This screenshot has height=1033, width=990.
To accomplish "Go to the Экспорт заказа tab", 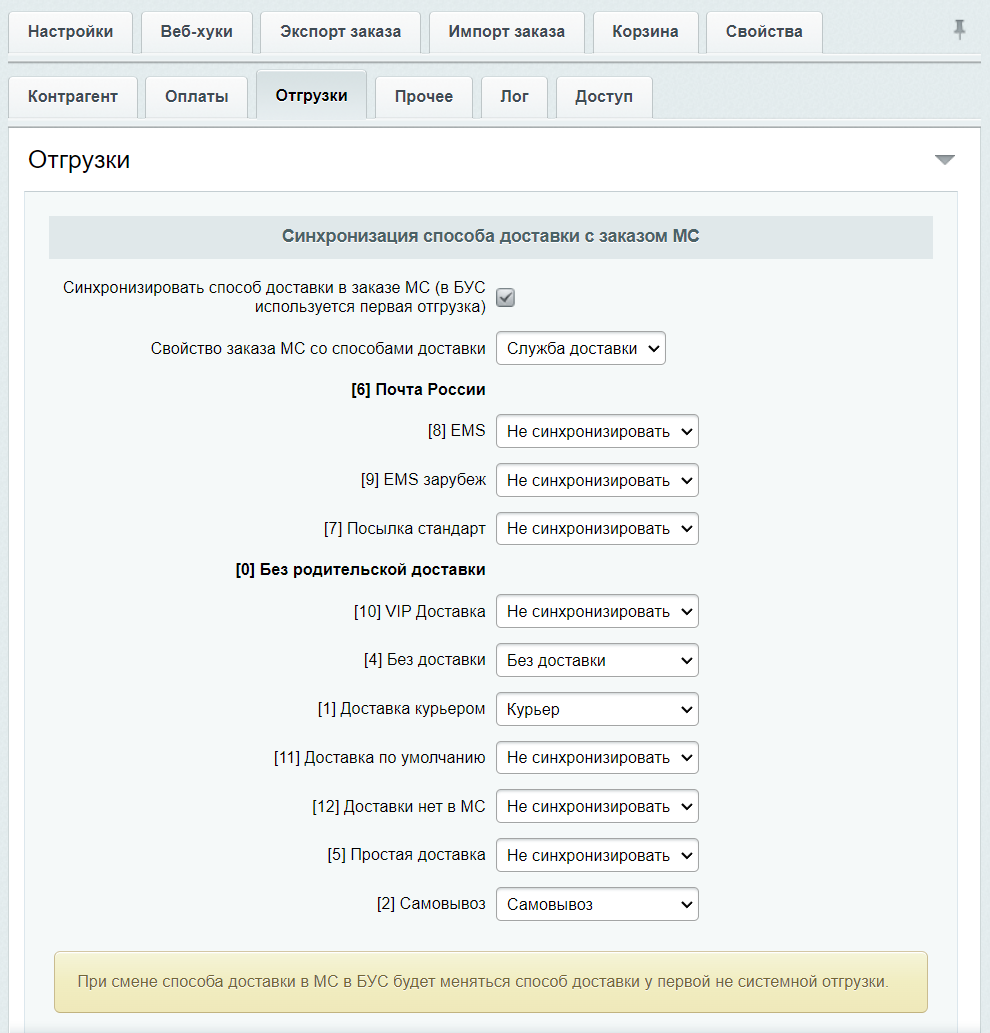I will pyautogui.click(x=340, y=32).
